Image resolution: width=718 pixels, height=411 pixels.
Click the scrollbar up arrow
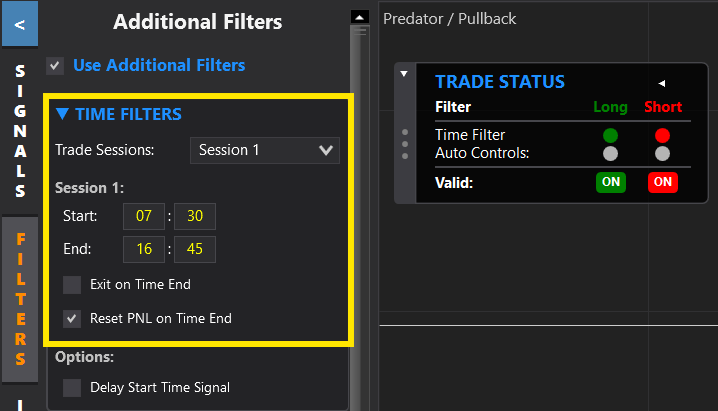(x=358, y=16)
